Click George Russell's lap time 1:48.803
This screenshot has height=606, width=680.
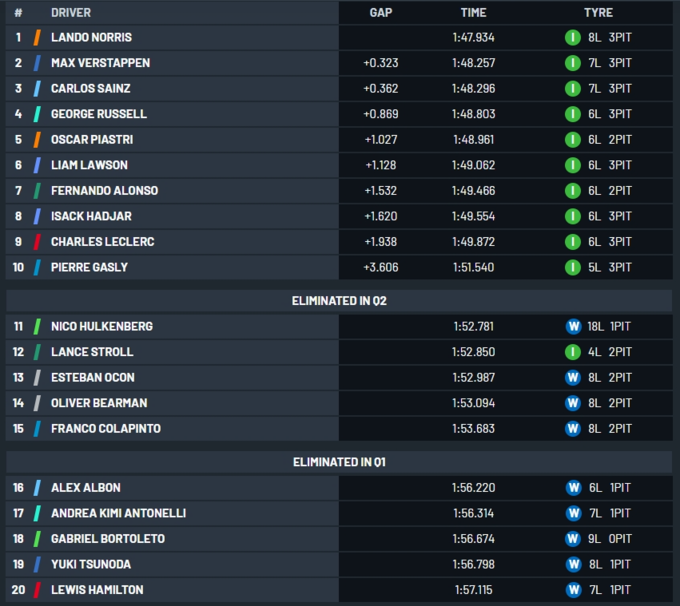[473, 114]
